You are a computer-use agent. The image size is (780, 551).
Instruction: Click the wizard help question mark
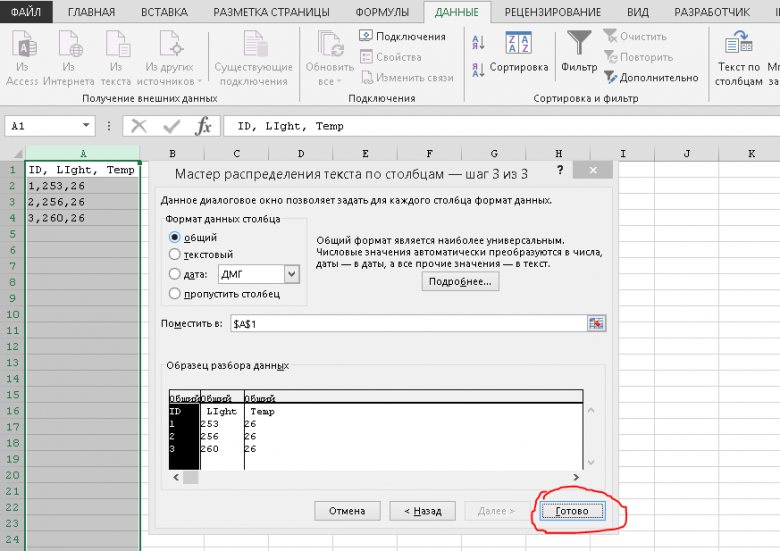[x=560, y=170]
